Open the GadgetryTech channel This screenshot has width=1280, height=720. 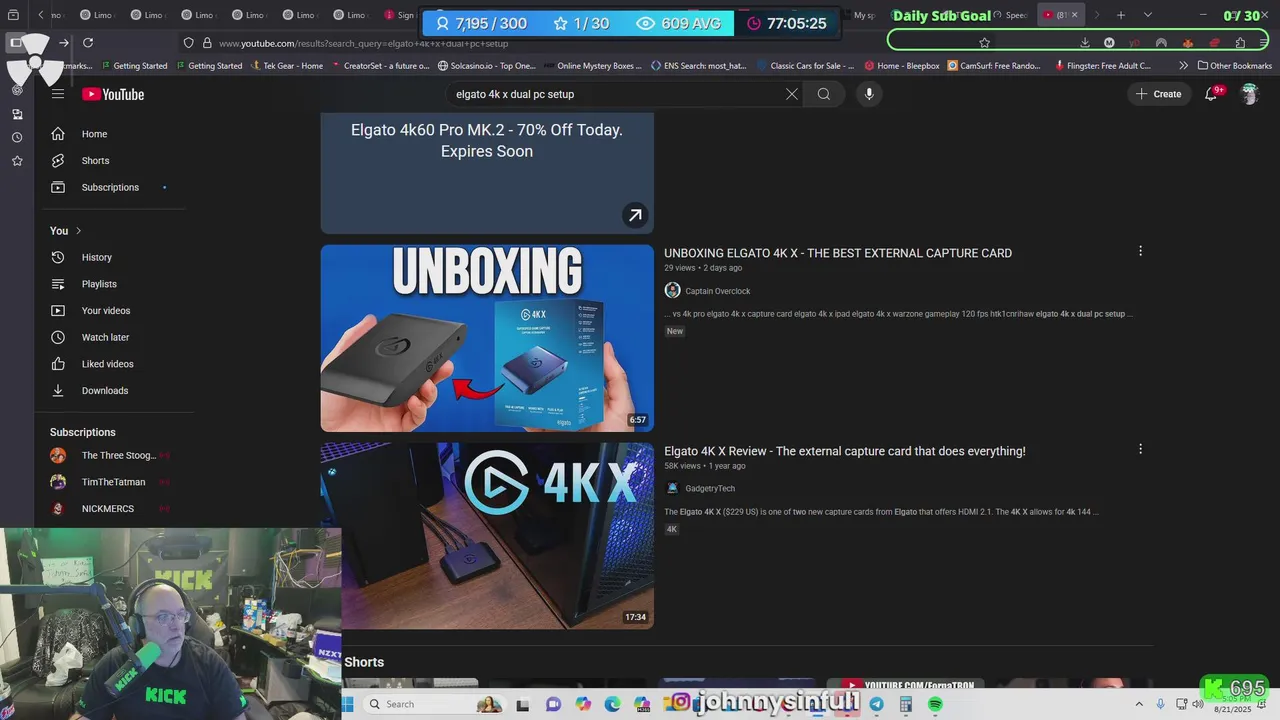(710, 489)
